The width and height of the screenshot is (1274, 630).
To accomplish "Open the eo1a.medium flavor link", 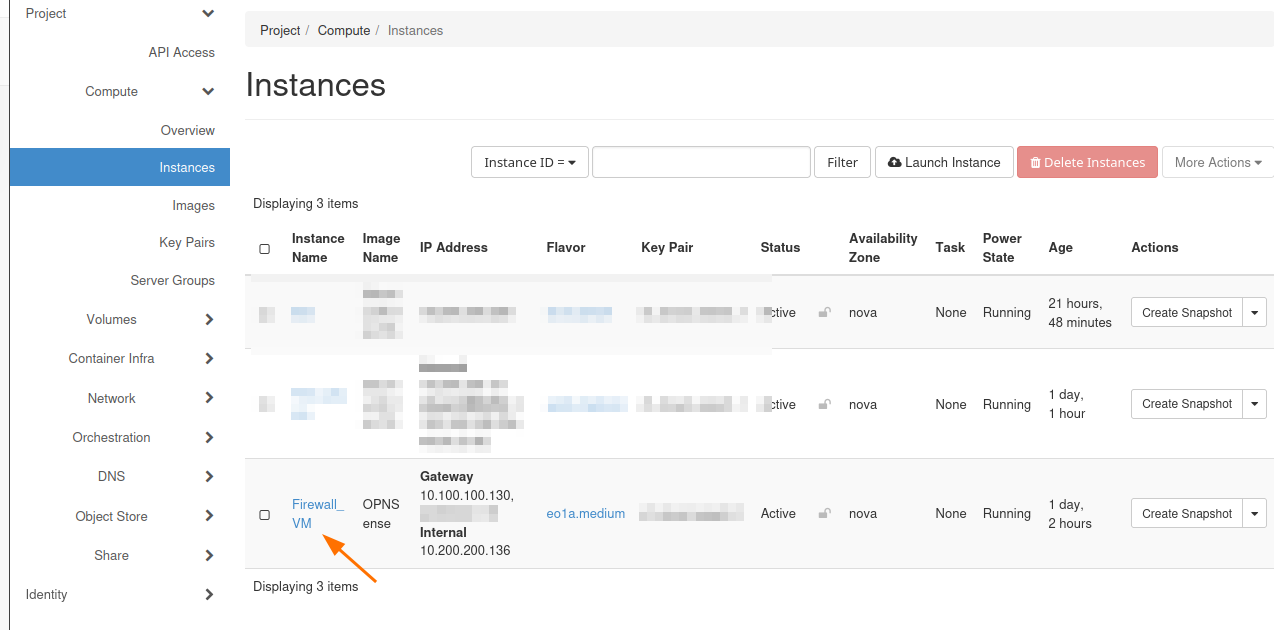I will point(585,514).
